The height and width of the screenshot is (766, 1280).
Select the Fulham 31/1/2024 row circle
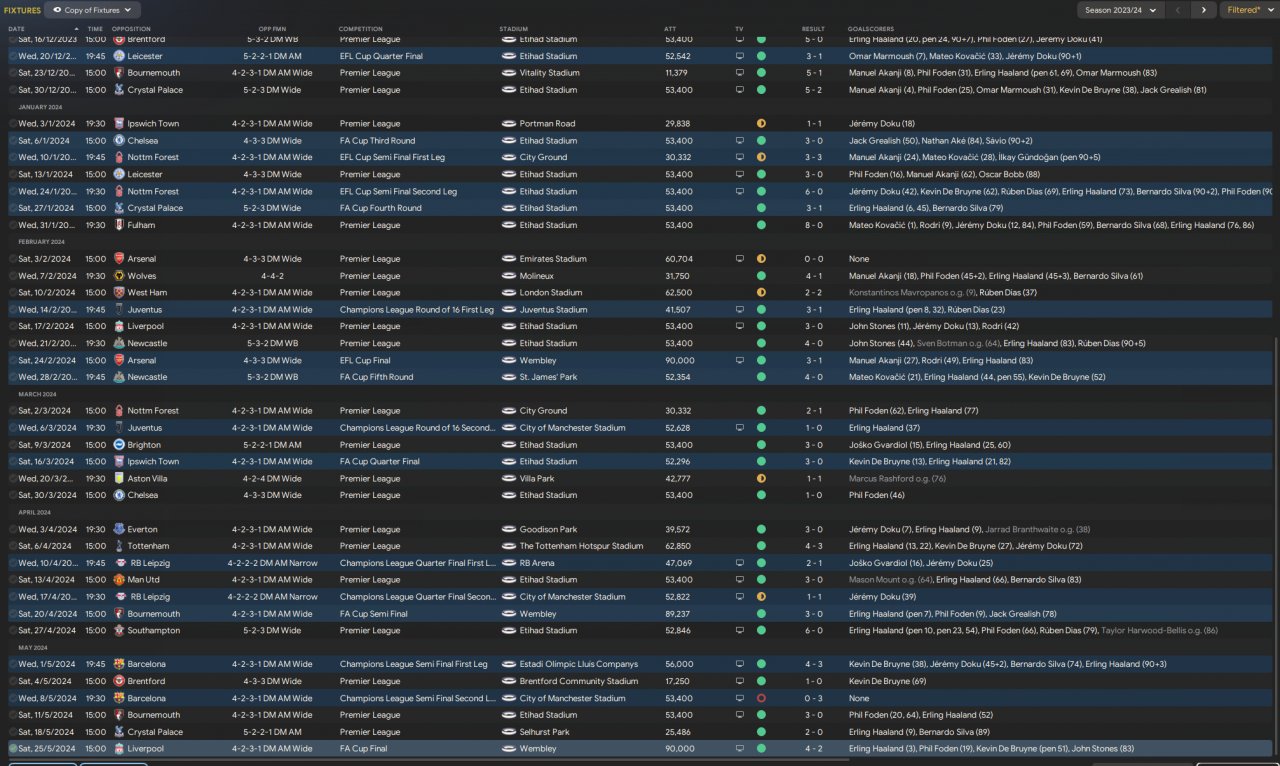point(13,225)
